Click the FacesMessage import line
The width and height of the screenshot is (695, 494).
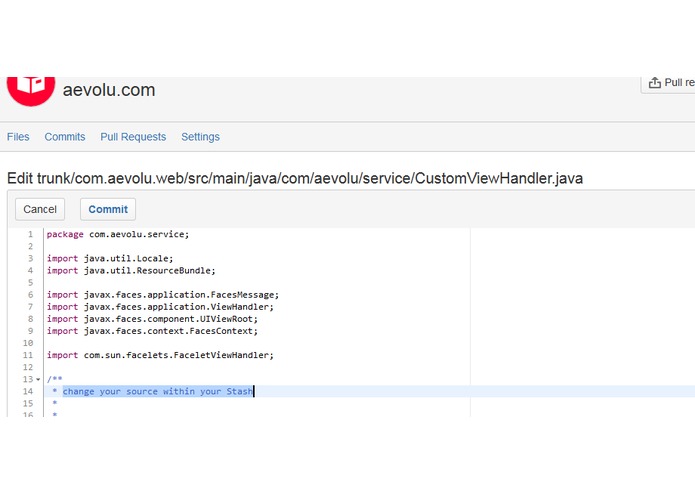click(163, 295)
